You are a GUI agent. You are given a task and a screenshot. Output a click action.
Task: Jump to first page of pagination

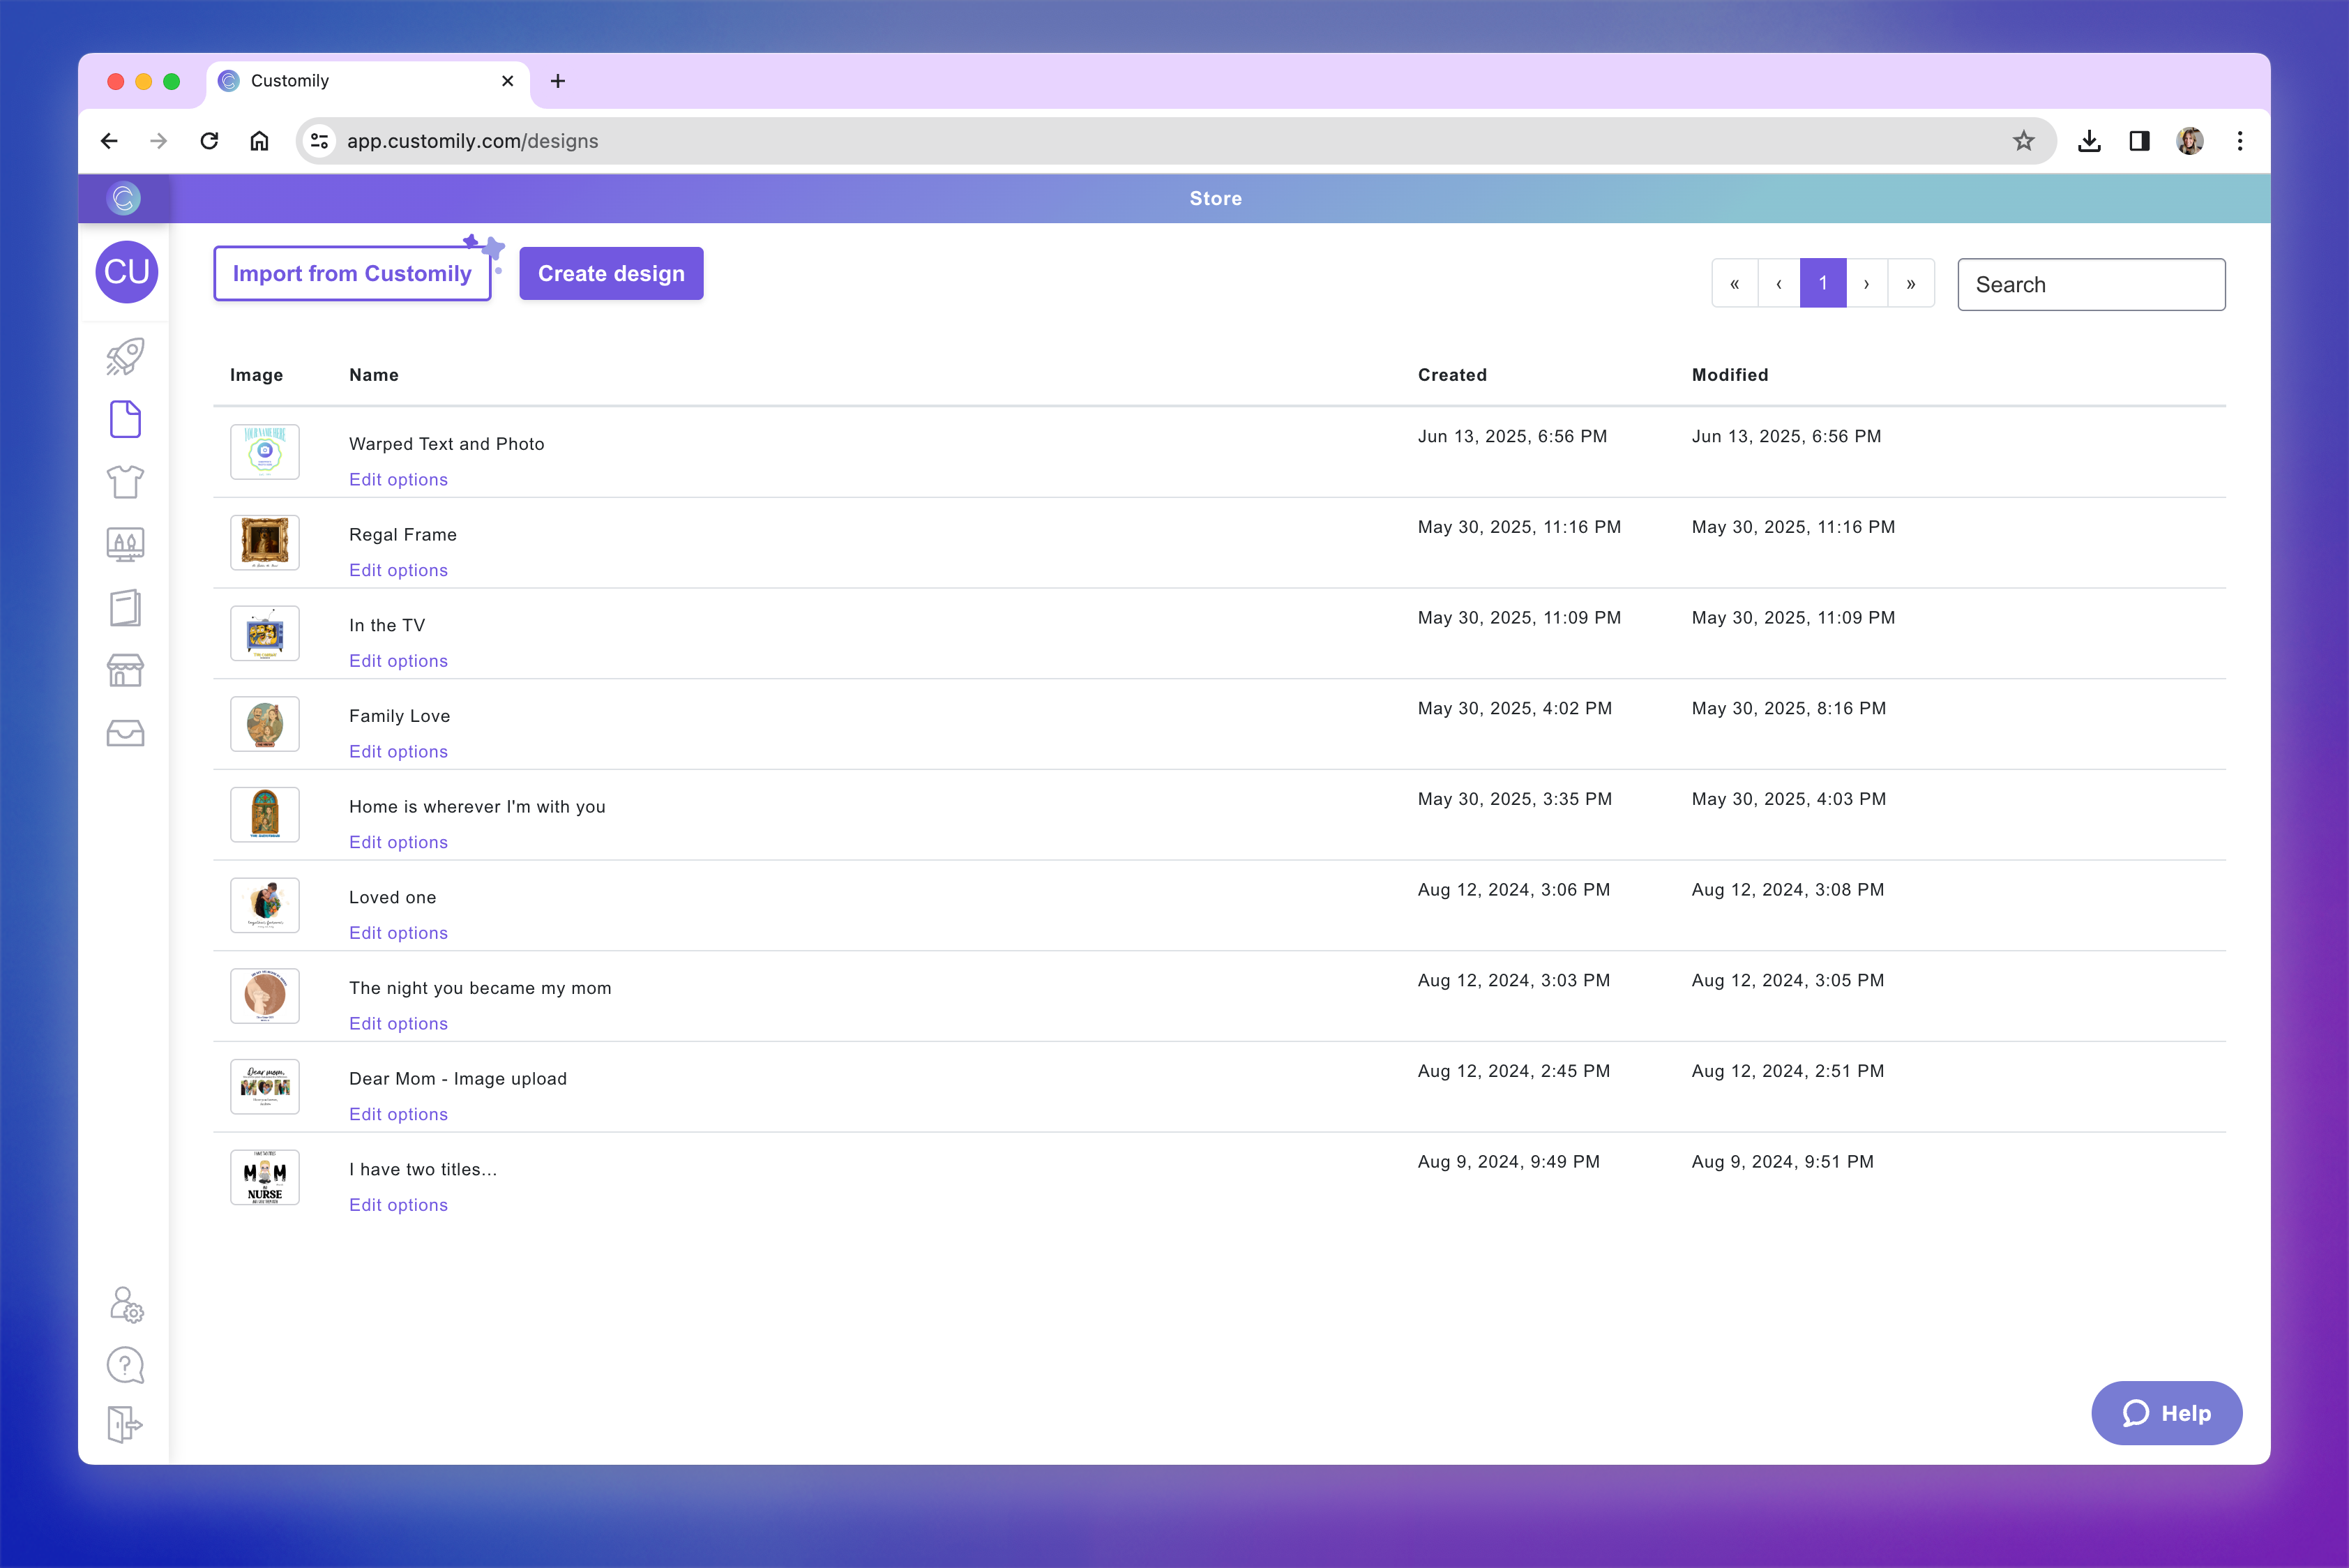click(x=1735, y=284)
